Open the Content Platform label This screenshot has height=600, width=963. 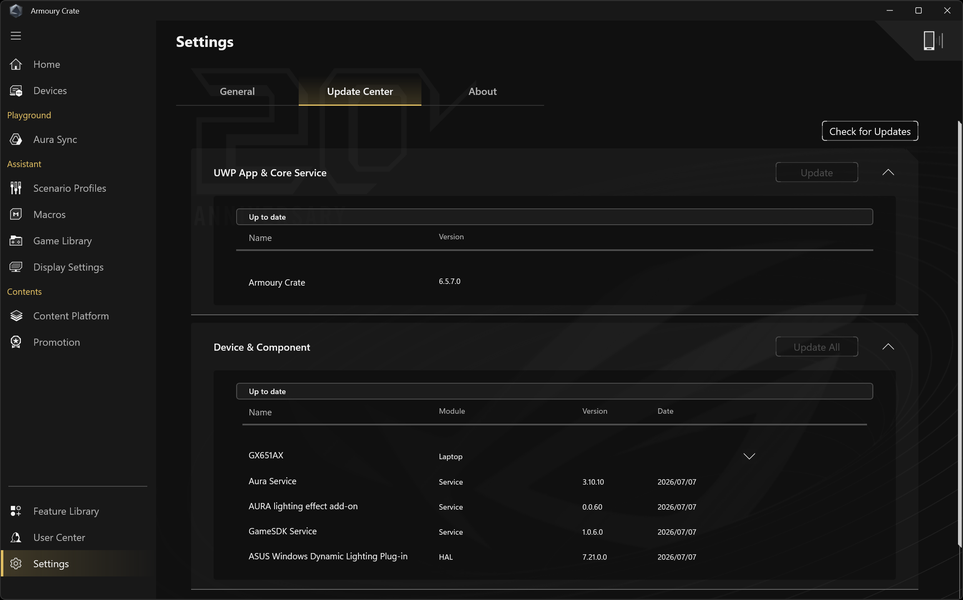click(71, 316)
